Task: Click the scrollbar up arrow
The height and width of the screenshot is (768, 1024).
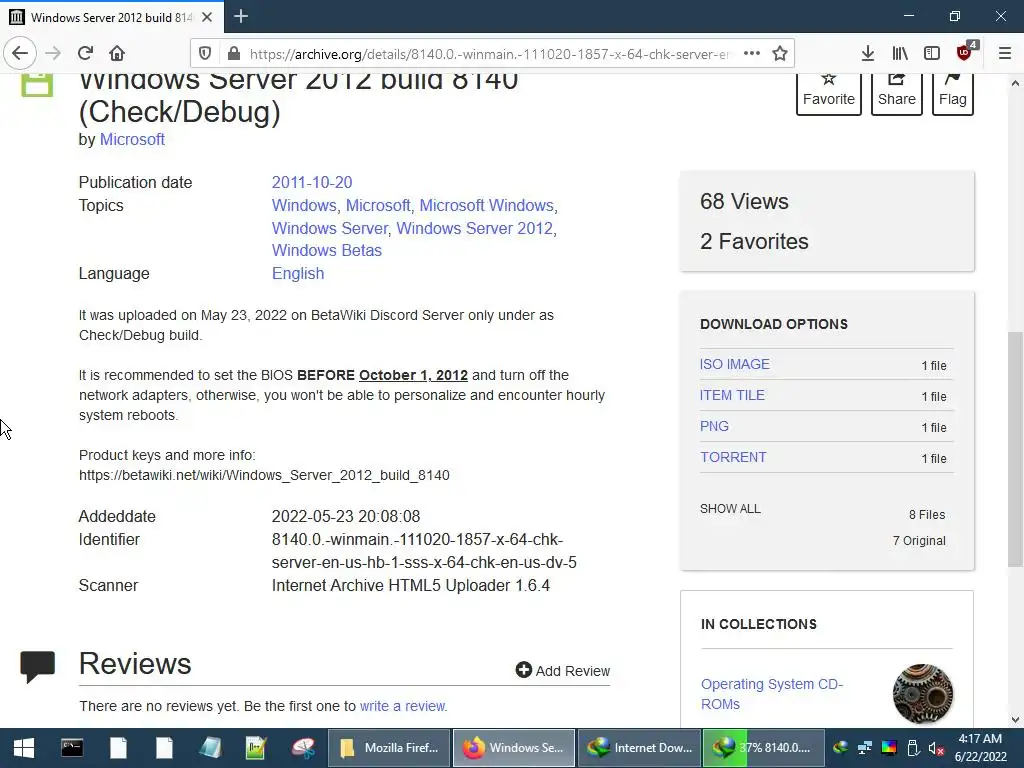Action: (1015, 83)
